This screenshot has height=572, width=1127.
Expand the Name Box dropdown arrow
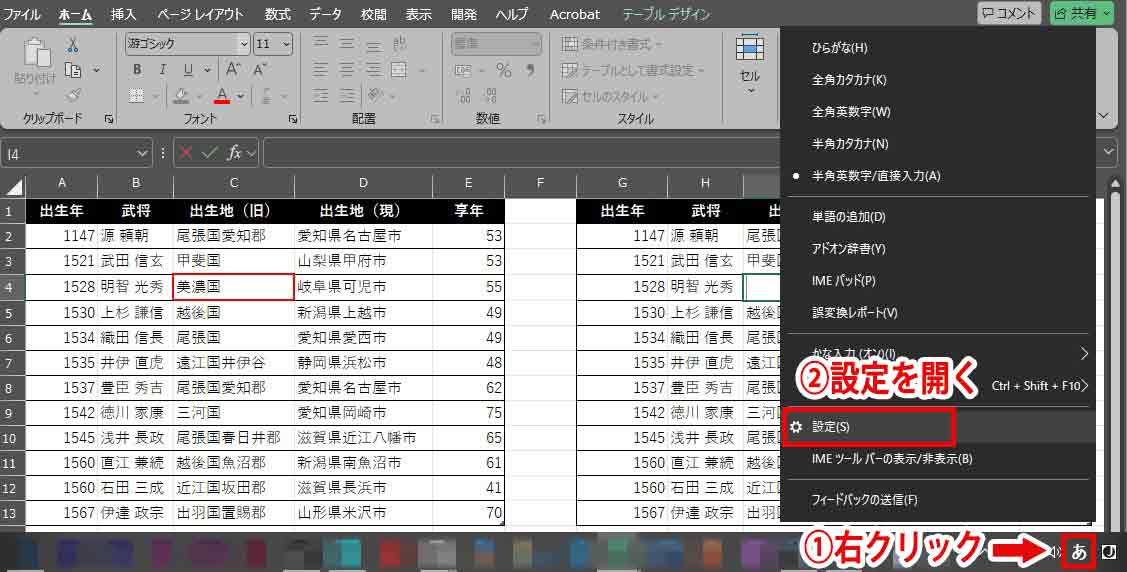point(142,152)
